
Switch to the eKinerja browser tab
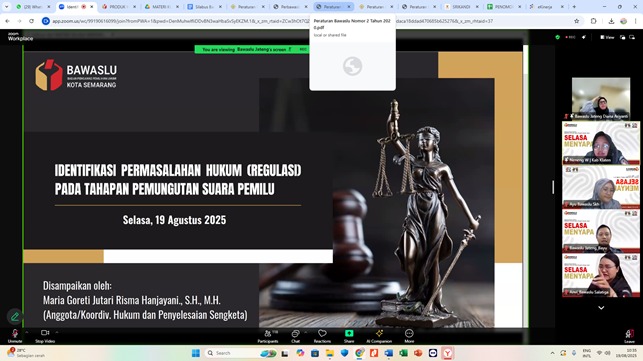pyautogui.click(x=546, y=7)
